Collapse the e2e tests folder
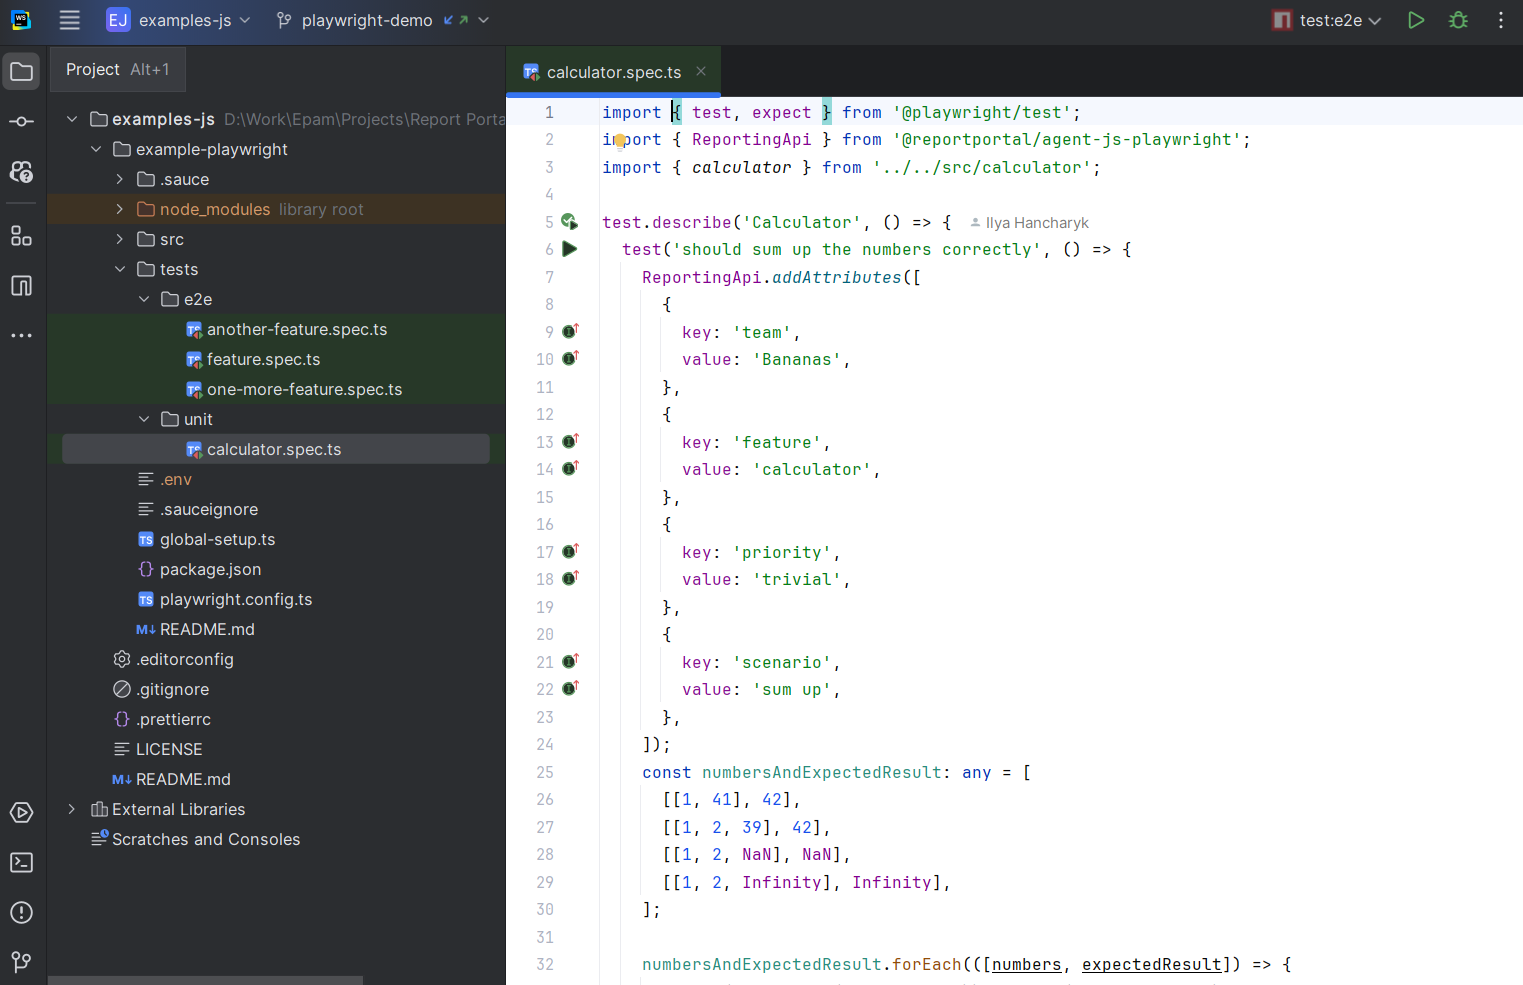Viewport: 1523px width, 985px height. [x=143, y=298]
